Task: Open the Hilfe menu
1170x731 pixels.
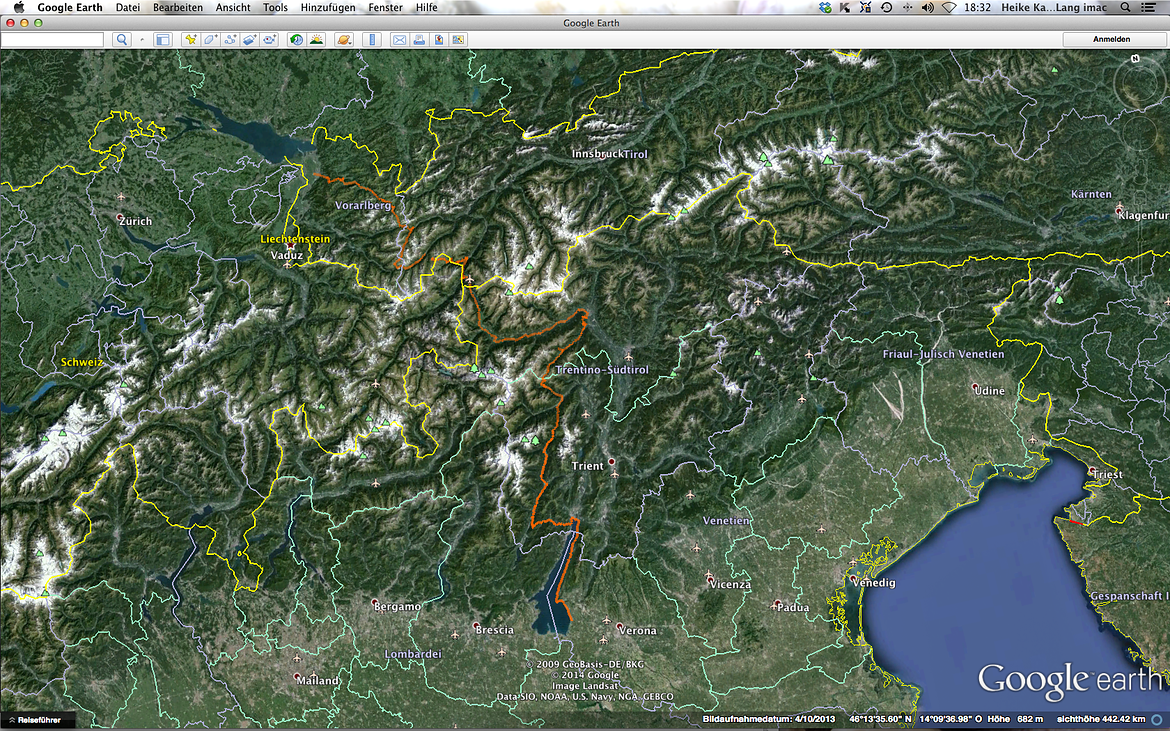Action: coord(427,7)
